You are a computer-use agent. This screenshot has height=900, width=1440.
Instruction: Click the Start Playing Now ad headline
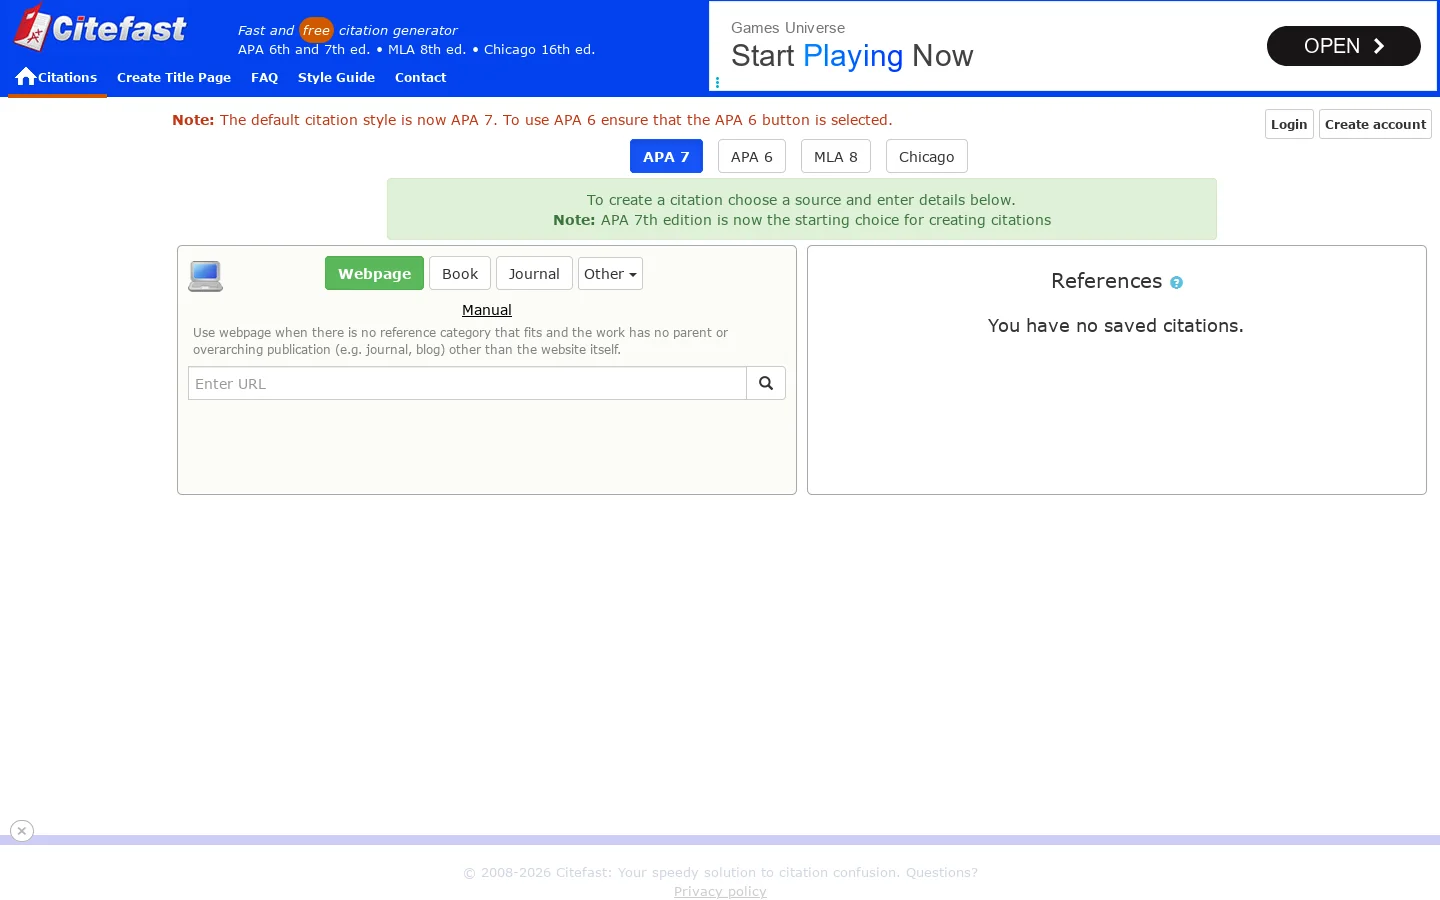pyautogui.click(x=852, y=56)
